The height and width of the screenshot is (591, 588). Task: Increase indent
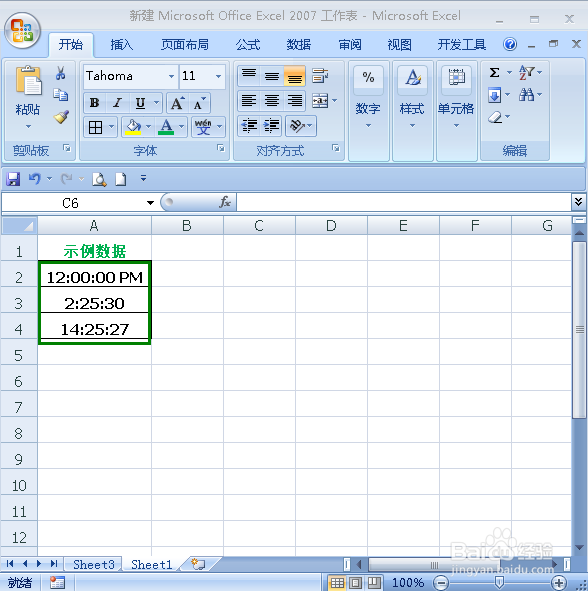272,126
